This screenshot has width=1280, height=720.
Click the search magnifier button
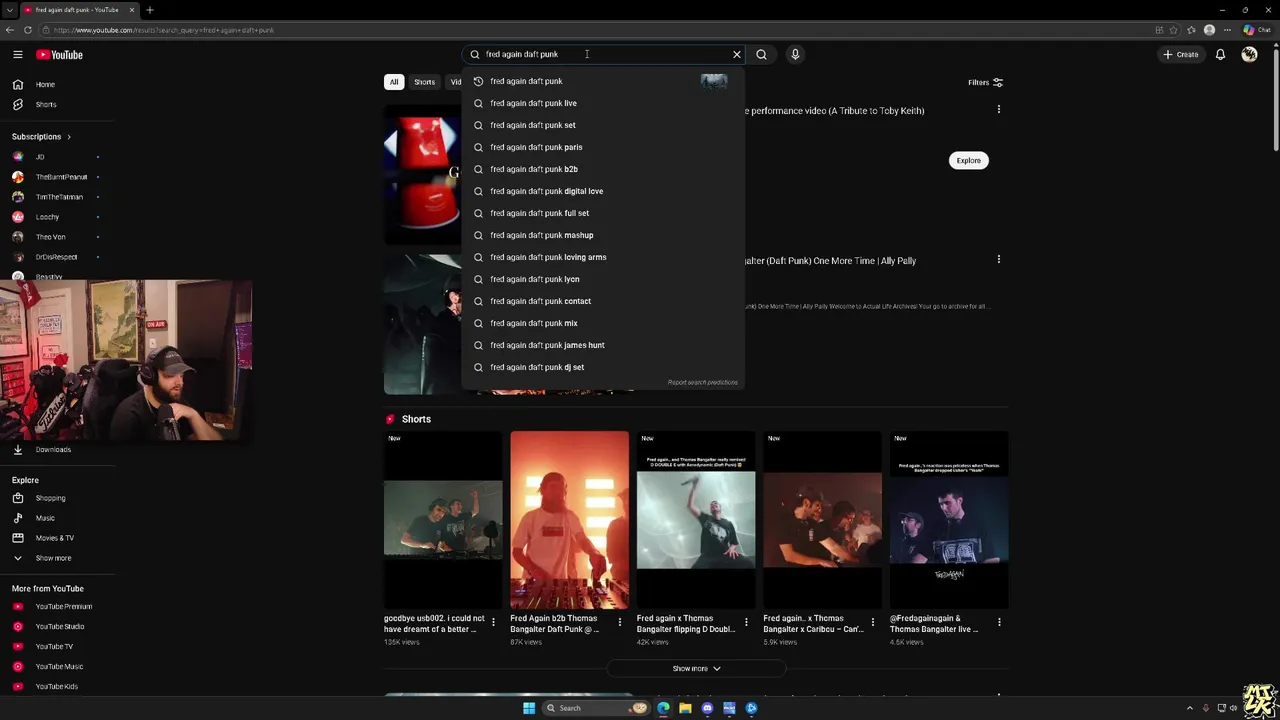(x=761, y=55)
